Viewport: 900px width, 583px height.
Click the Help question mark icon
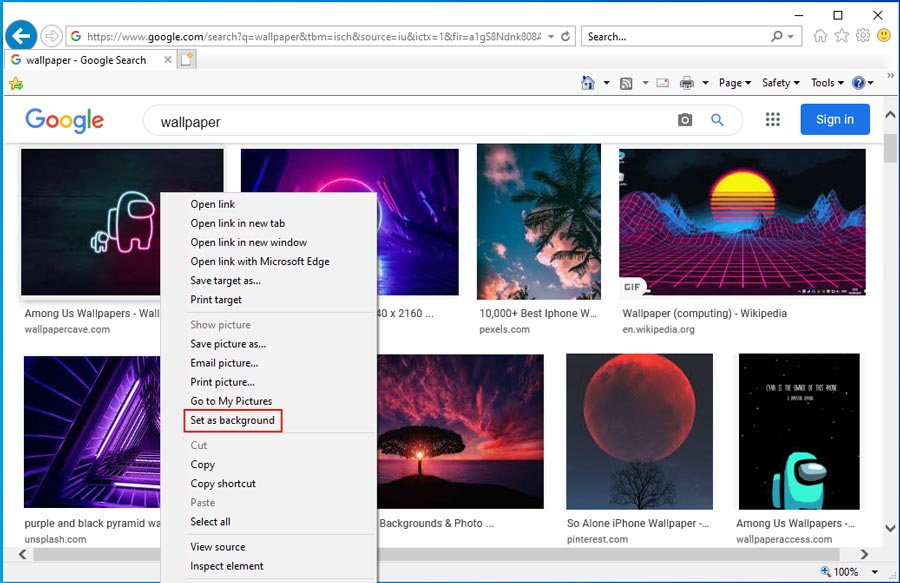point(859,83)
